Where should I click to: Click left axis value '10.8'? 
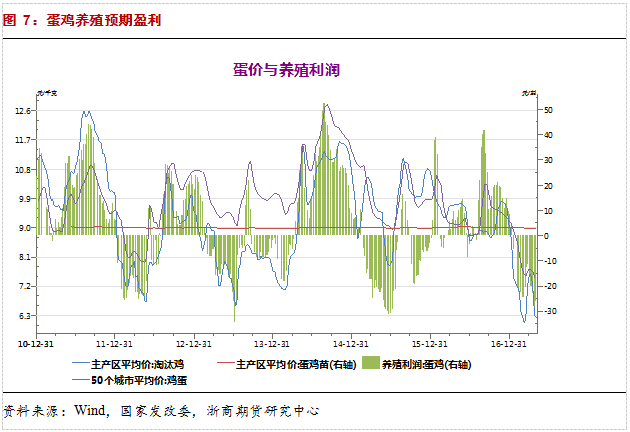[23, 170]
